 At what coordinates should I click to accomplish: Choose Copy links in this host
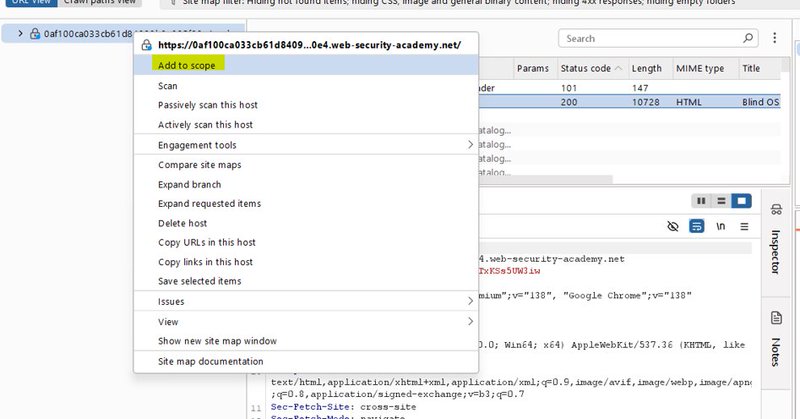(x=306, y=262)
